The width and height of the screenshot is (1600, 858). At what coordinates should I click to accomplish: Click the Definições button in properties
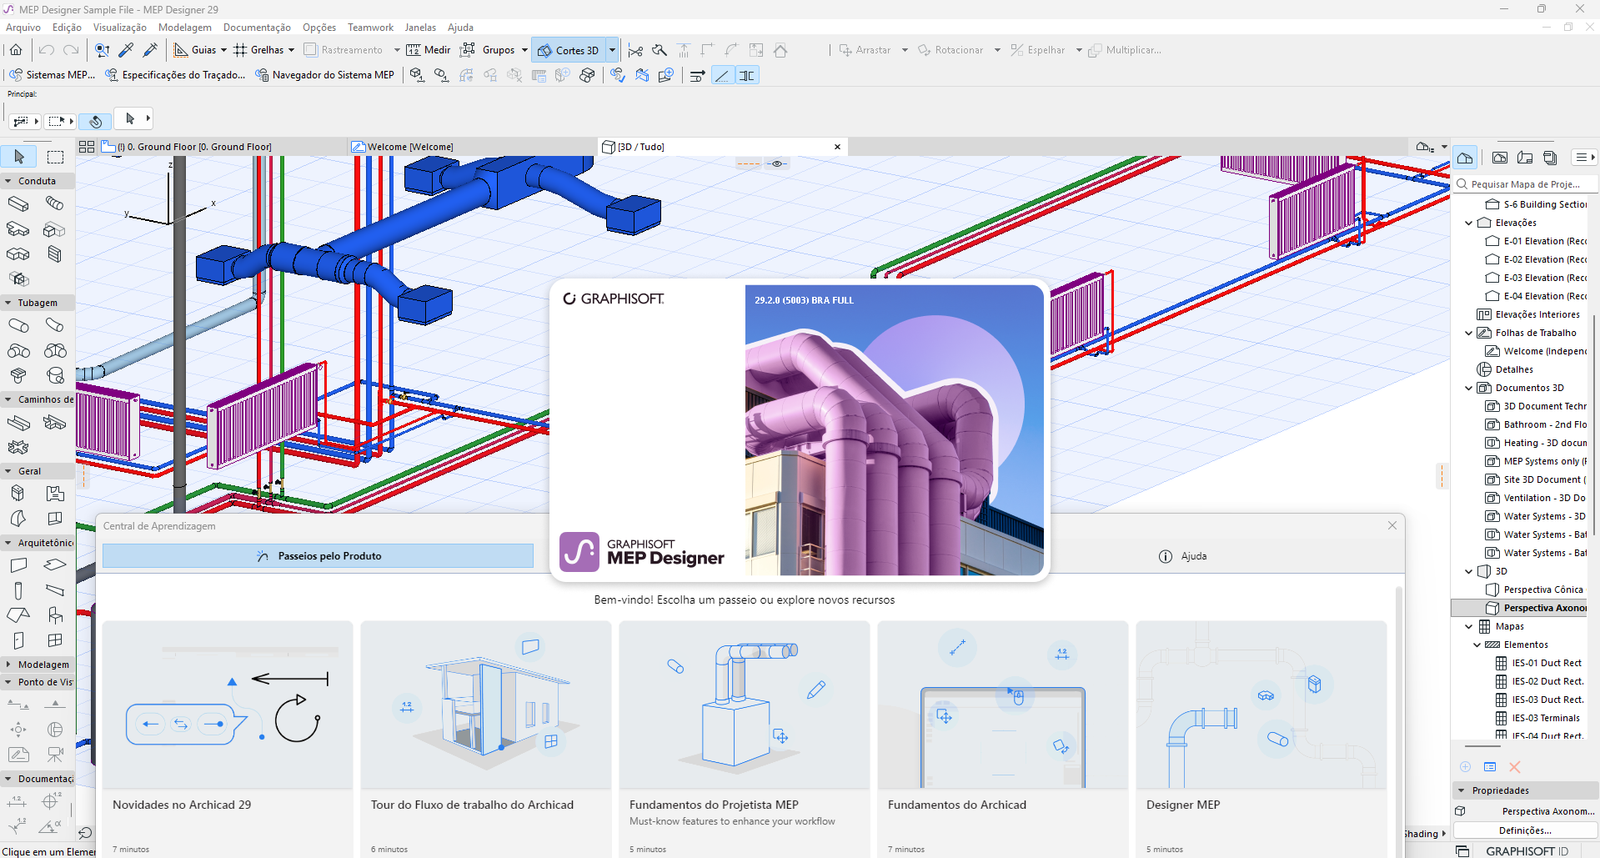pyautogui.click(x=1524, y=831)
